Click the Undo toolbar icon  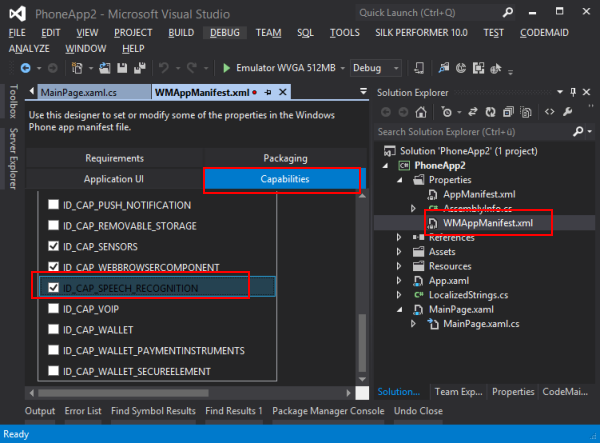coord(164,68)
